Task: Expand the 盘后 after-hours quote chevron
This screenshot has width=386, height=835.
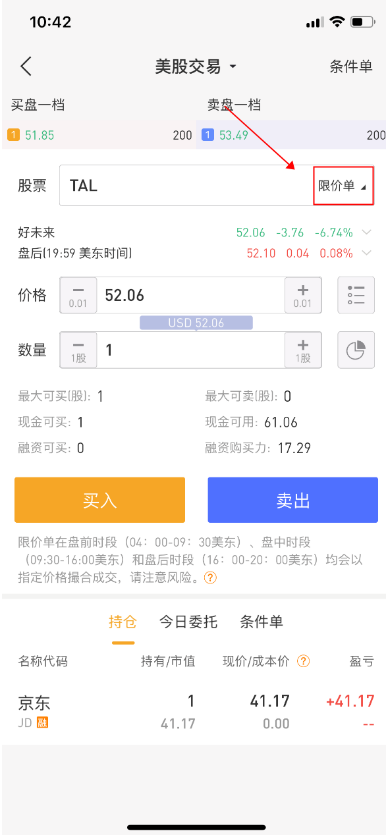Action: pos(366,253)
